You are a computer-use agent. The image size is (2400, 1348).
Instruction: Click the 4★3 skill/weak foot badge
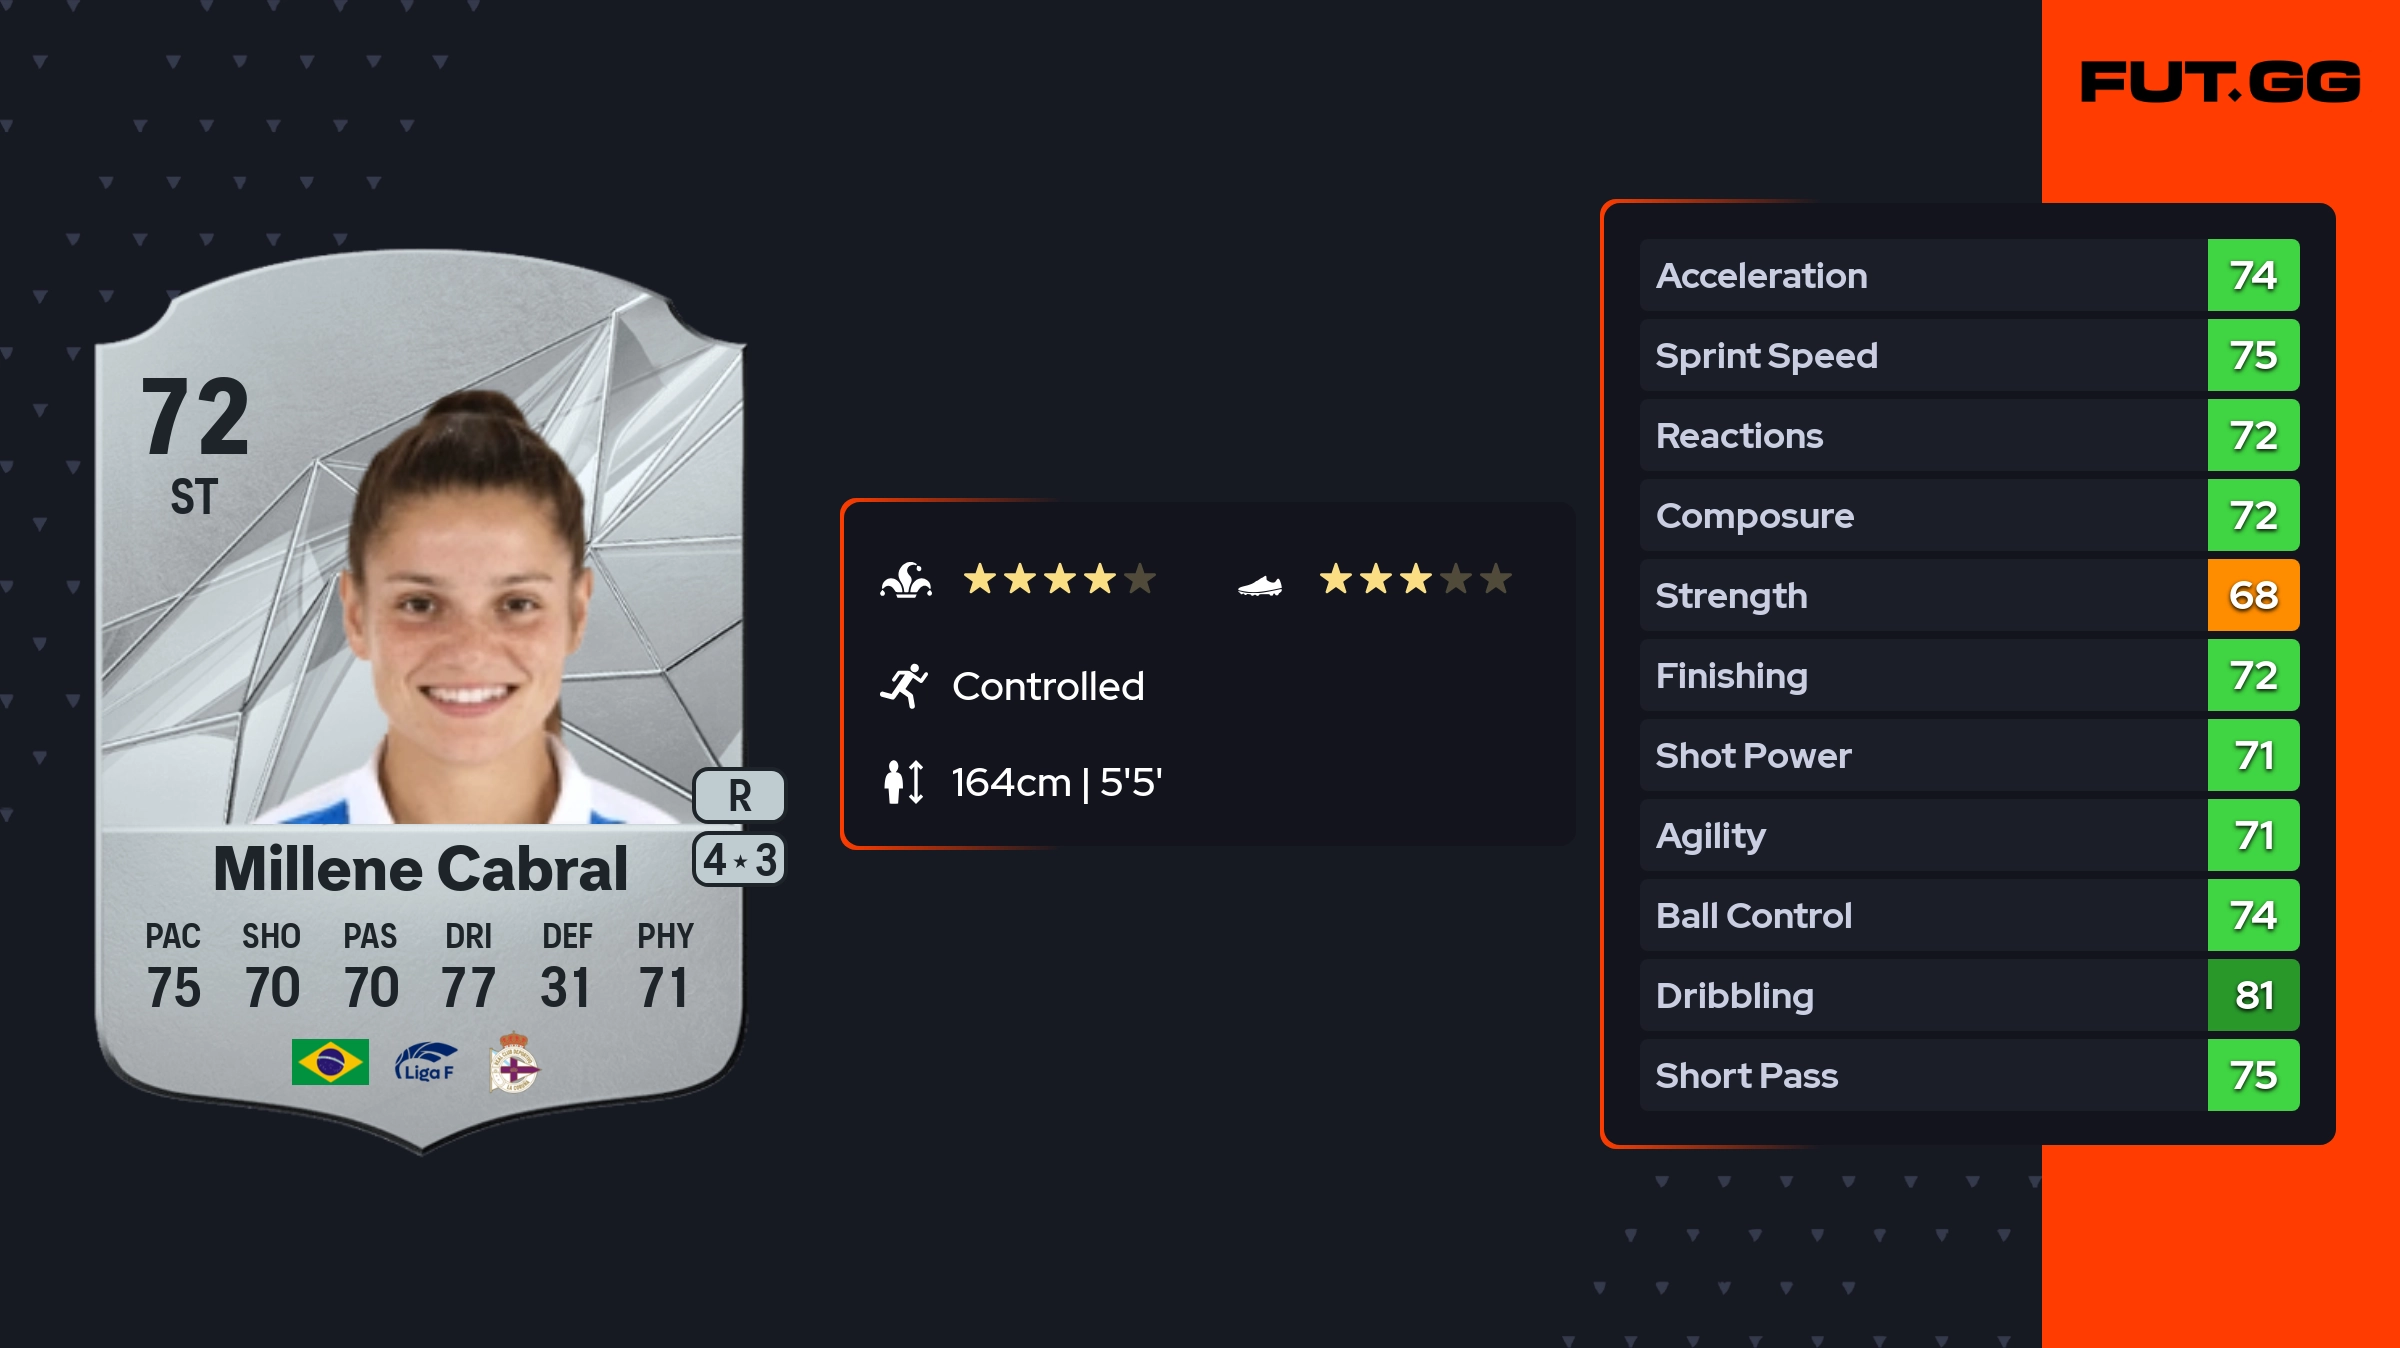(739, 860)
